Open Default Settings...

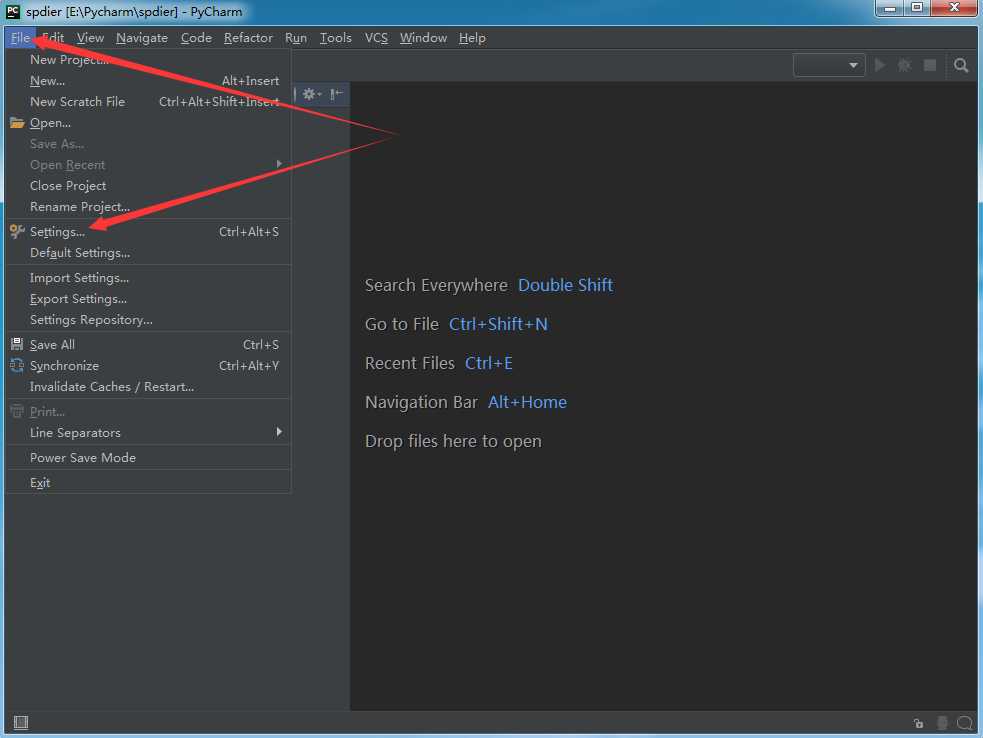pyautogui.click(x=148, y=253)
